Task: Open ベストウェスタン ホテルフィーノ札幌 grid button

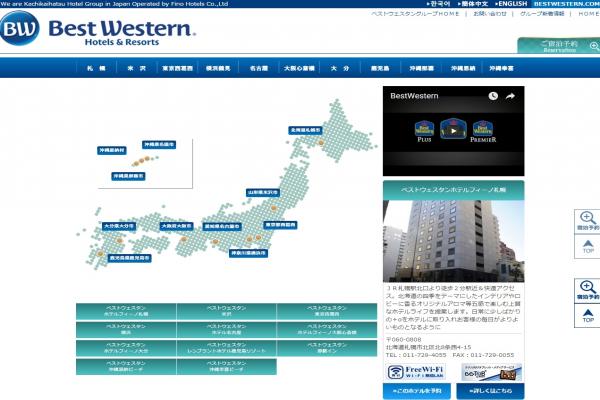Action: point(126,311)
